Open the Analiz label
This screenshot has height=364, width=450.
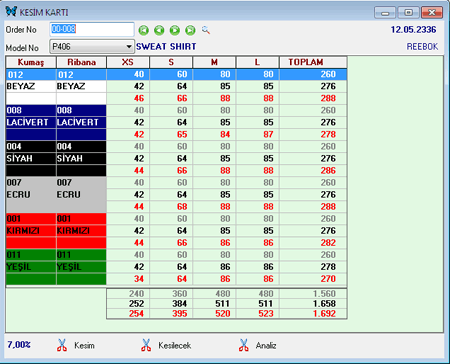pyautogui.click(x=266, y=346)
